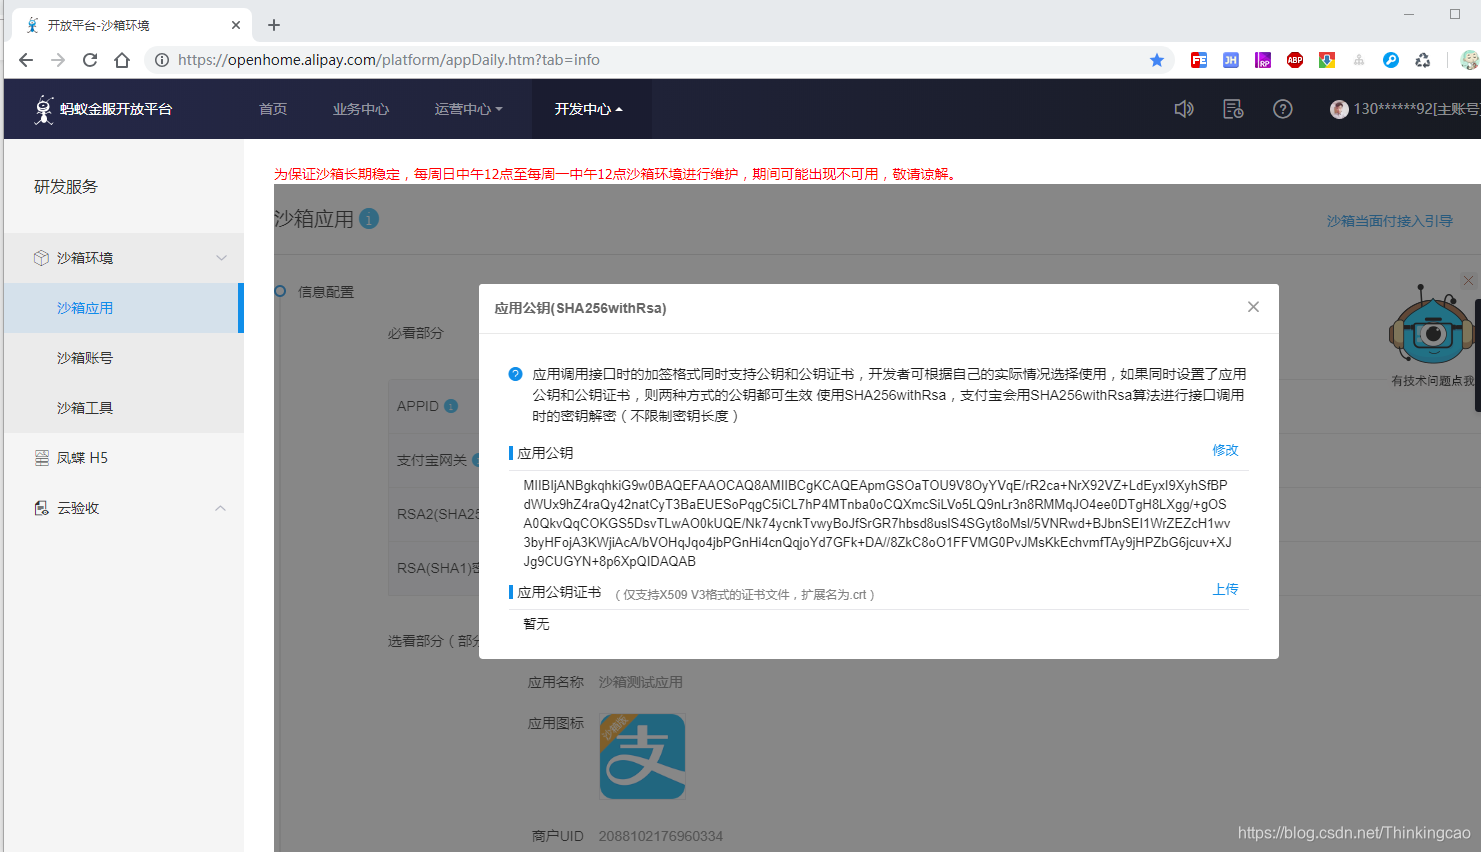This screenshot has height=852, width=1481.
Task: Click the 暂无 certificate placeholder text
Action: (536, 624)
